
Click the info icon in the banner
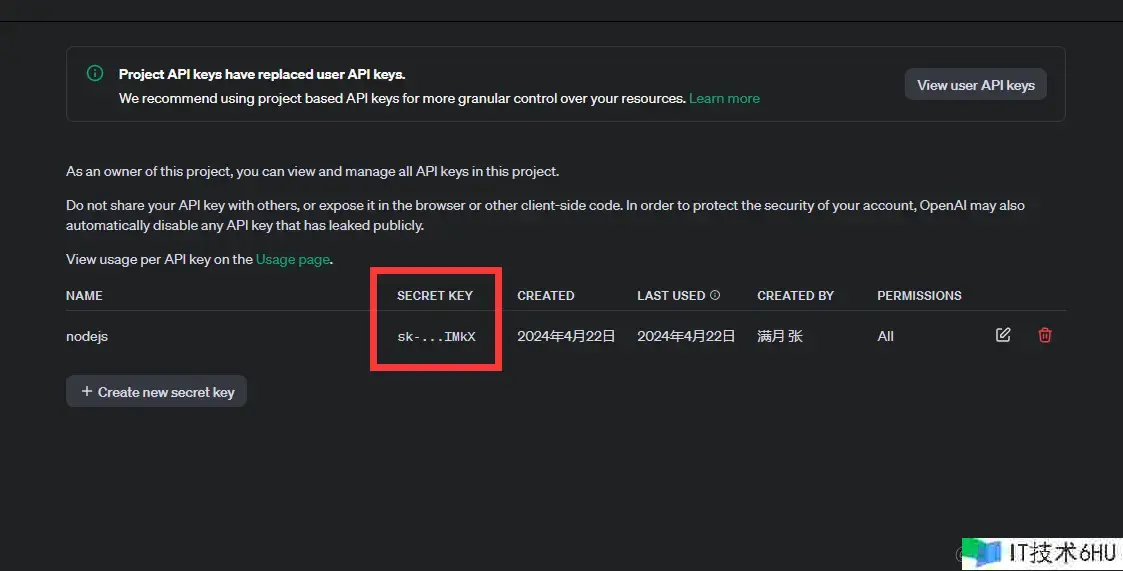click(95, 73)
